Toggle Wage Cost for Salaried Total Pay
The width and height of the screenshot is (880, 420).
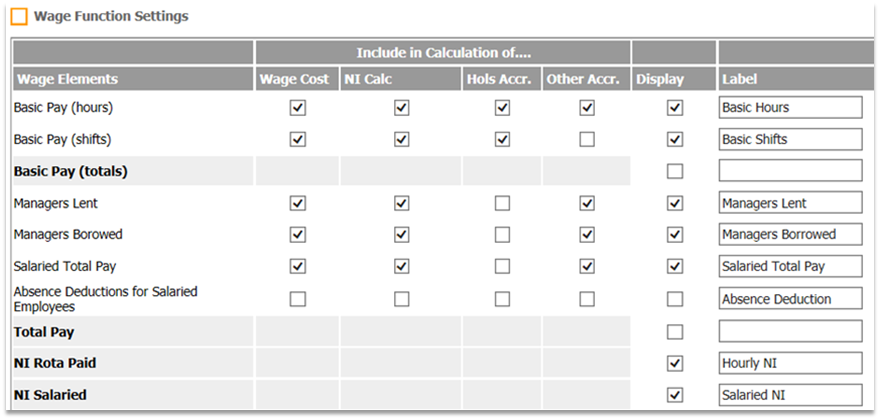click(297, 267)
